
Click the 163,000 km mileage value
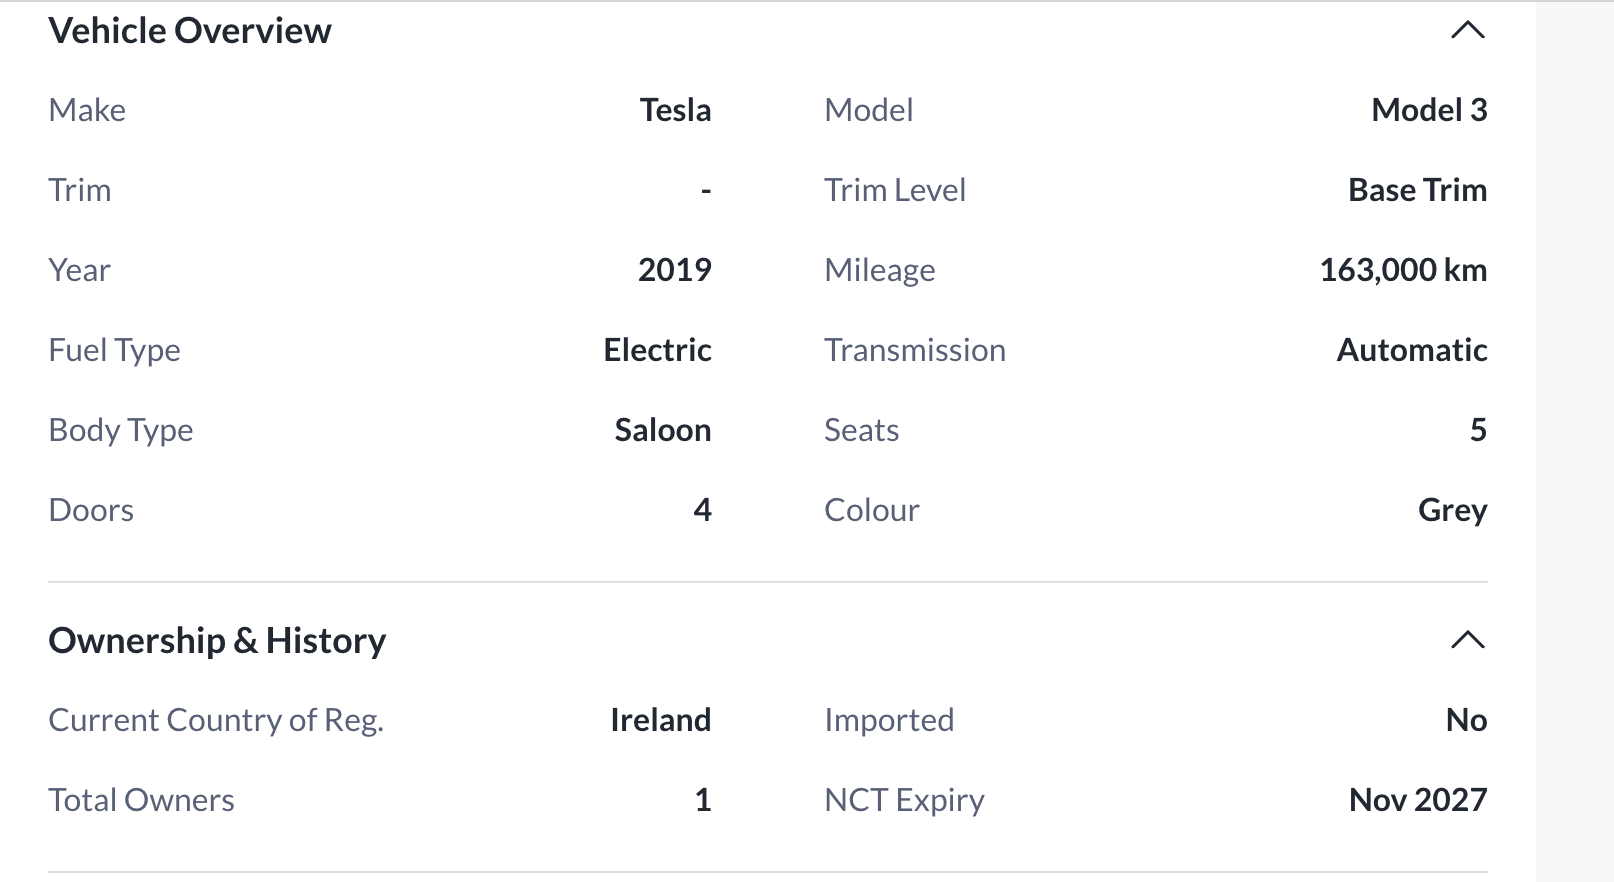1403,270
